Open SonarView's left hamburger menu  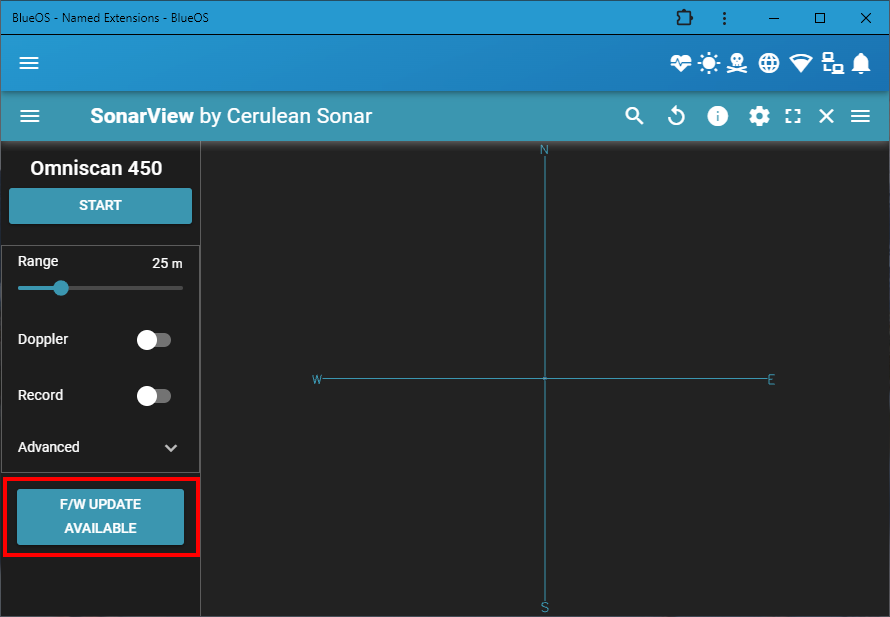[29, 116]
